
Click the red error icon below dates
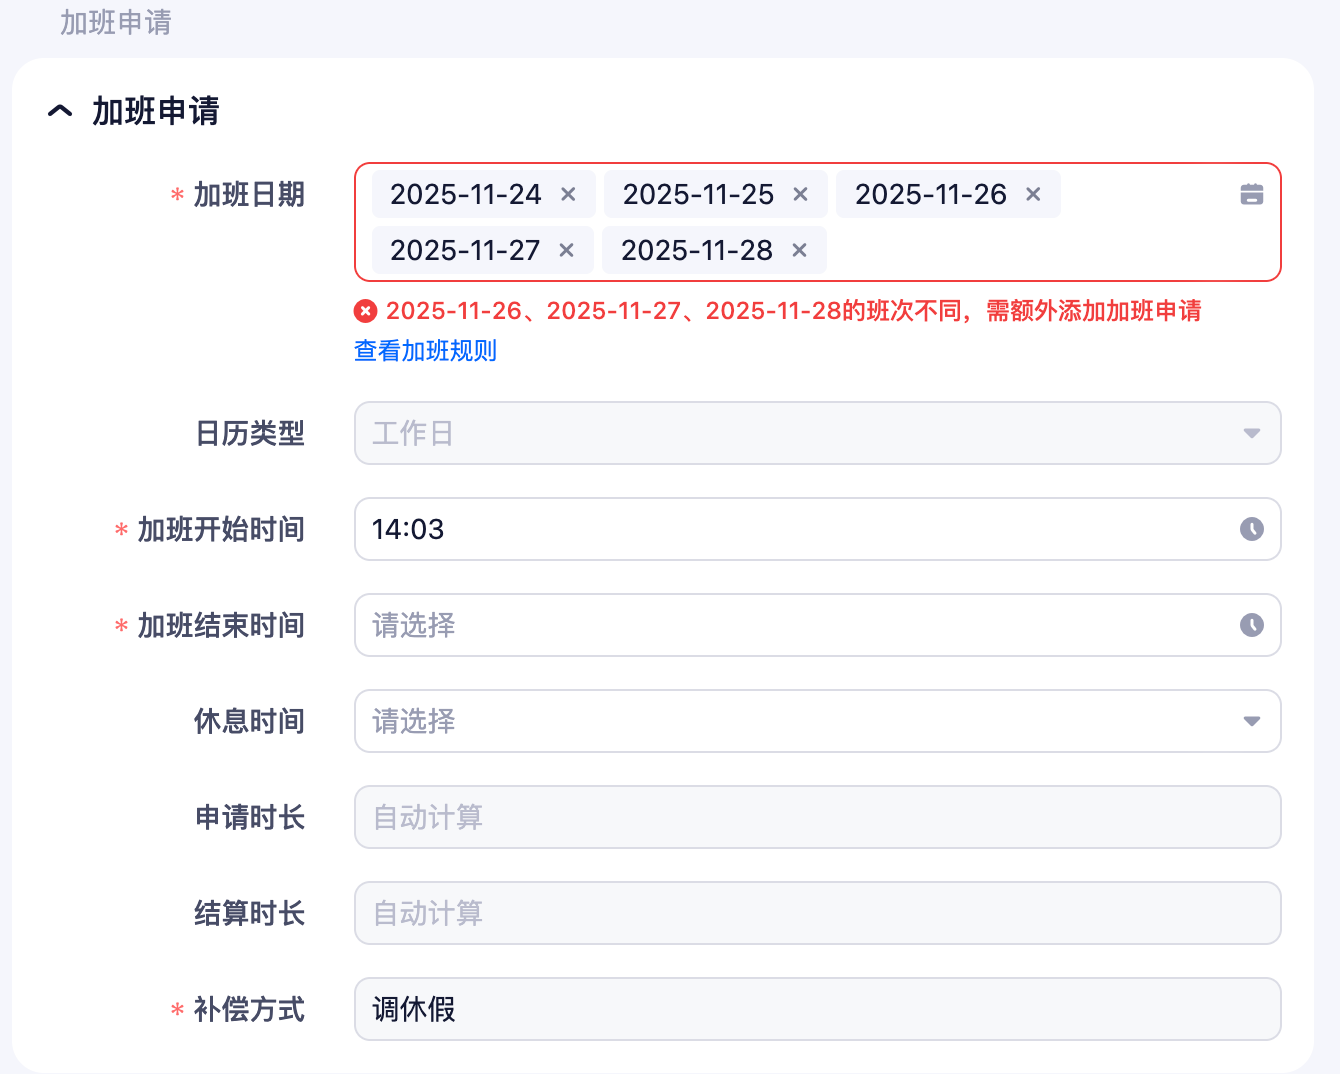[x=366, y=311]
